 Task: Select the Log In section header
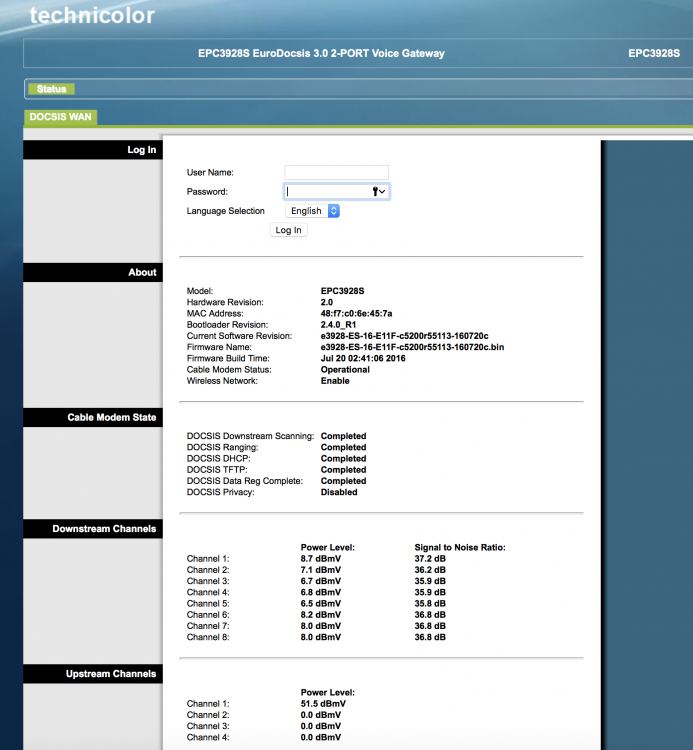click(93, 150)
